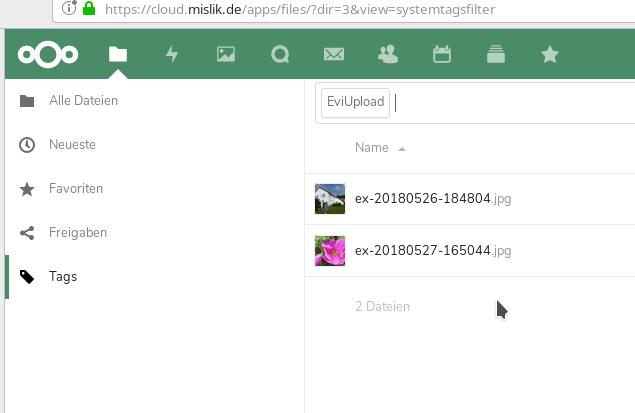Toggle the sort arrow next to Name
Screen dimensions: 635x413
pyautogui.click(x=402, y=149)
